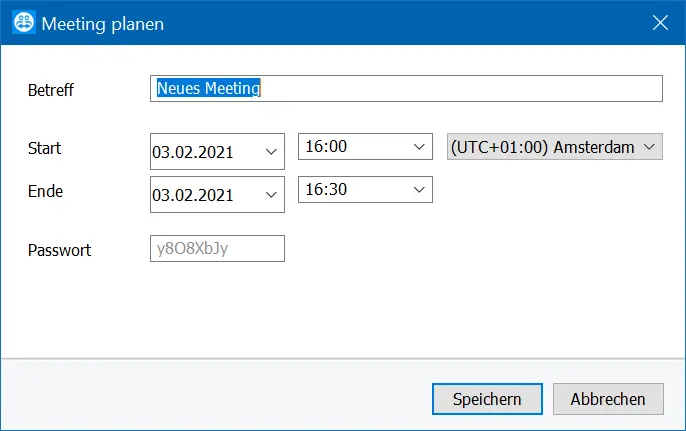Viewport: 686px width, 431px height.
Task: Save the meeting with Speichern
Action: pyautogui.click(x=487, y=399)
